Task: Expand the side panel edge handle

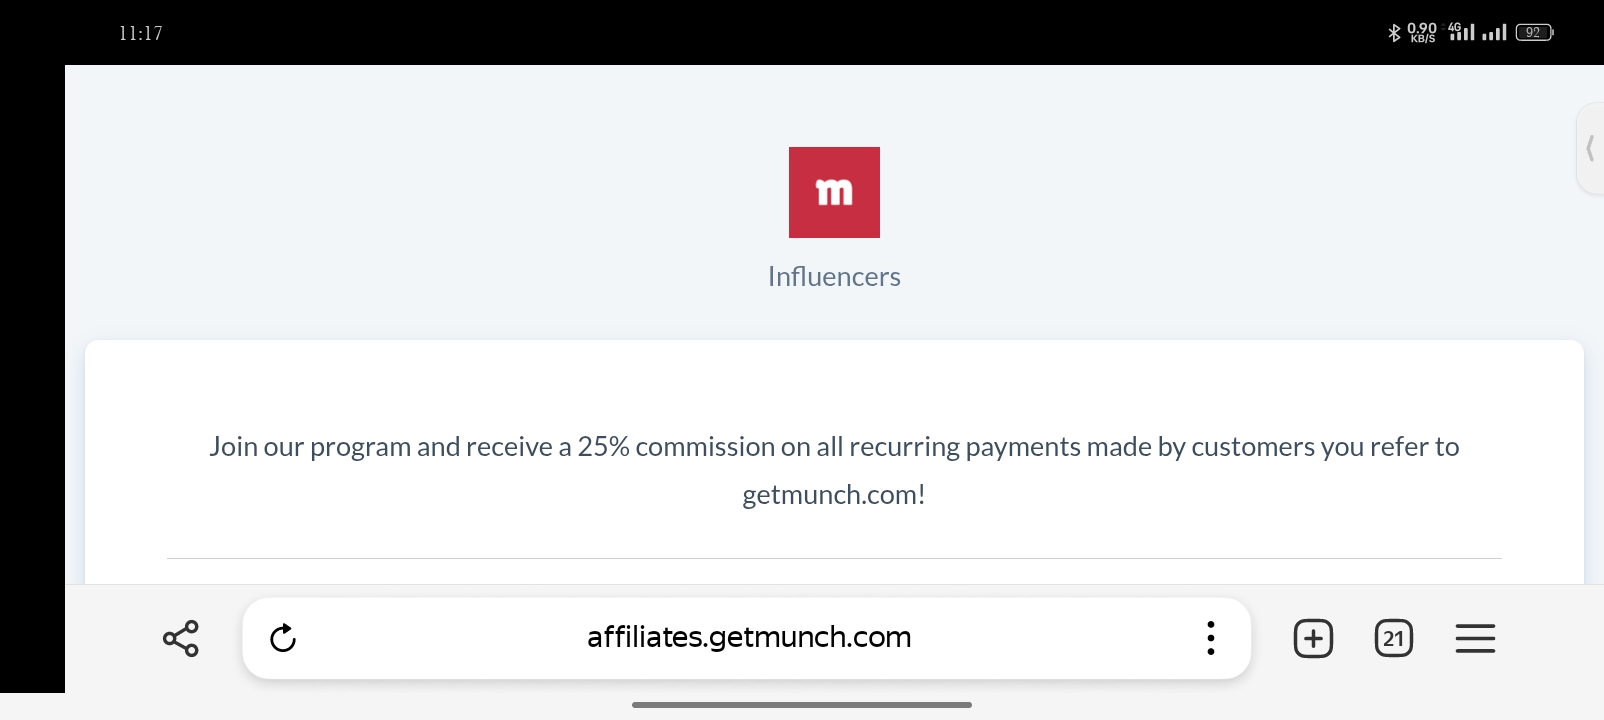Action: (1590, 148)
